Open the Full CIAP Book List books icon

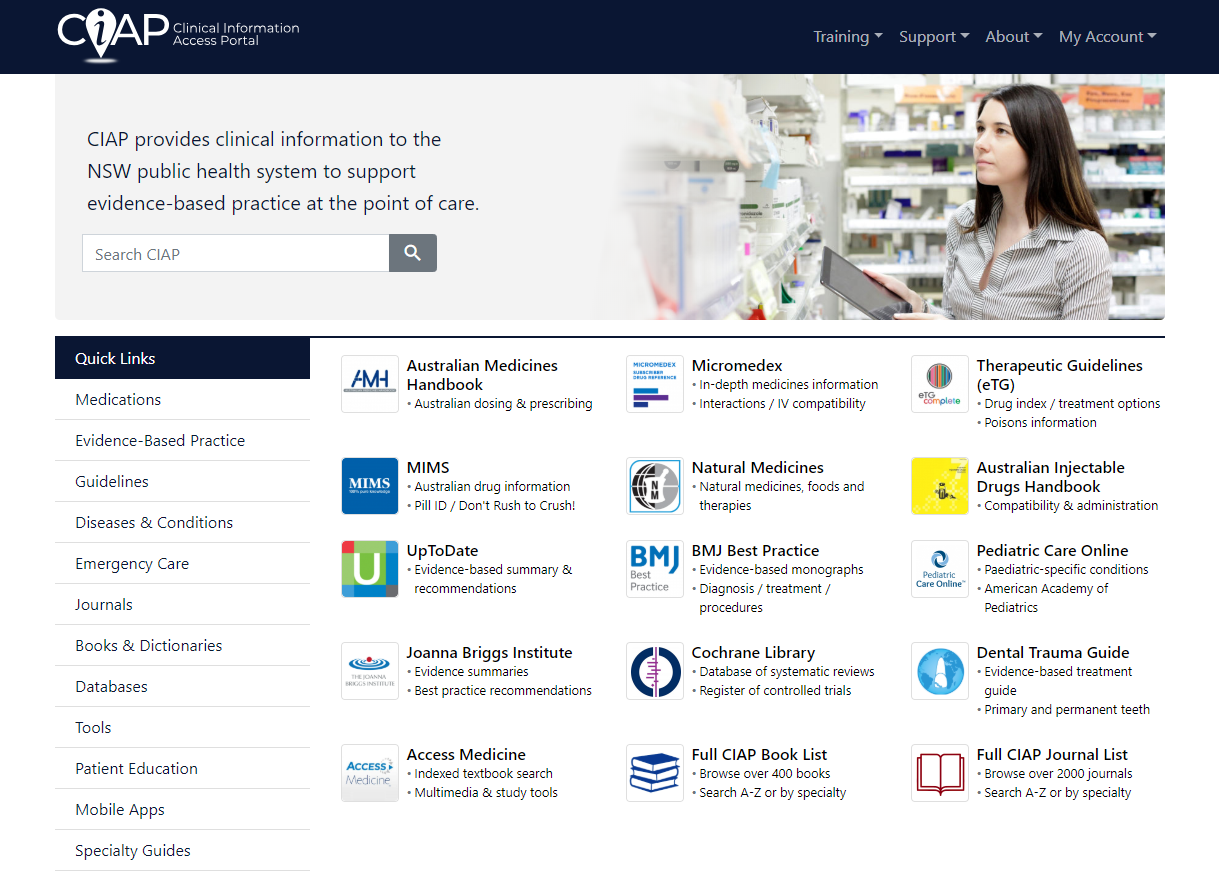654,773
